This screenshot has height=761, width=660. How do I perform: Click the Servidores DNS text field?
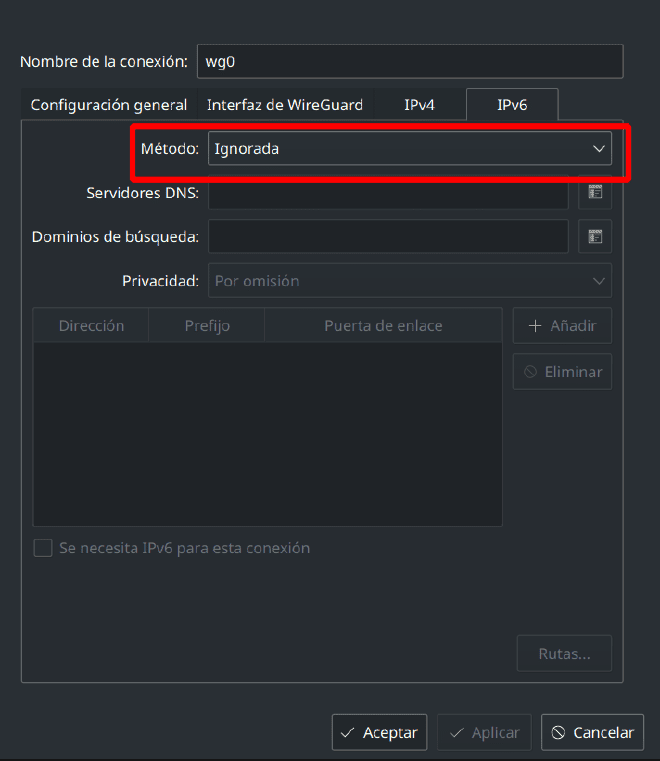(388, 192)
